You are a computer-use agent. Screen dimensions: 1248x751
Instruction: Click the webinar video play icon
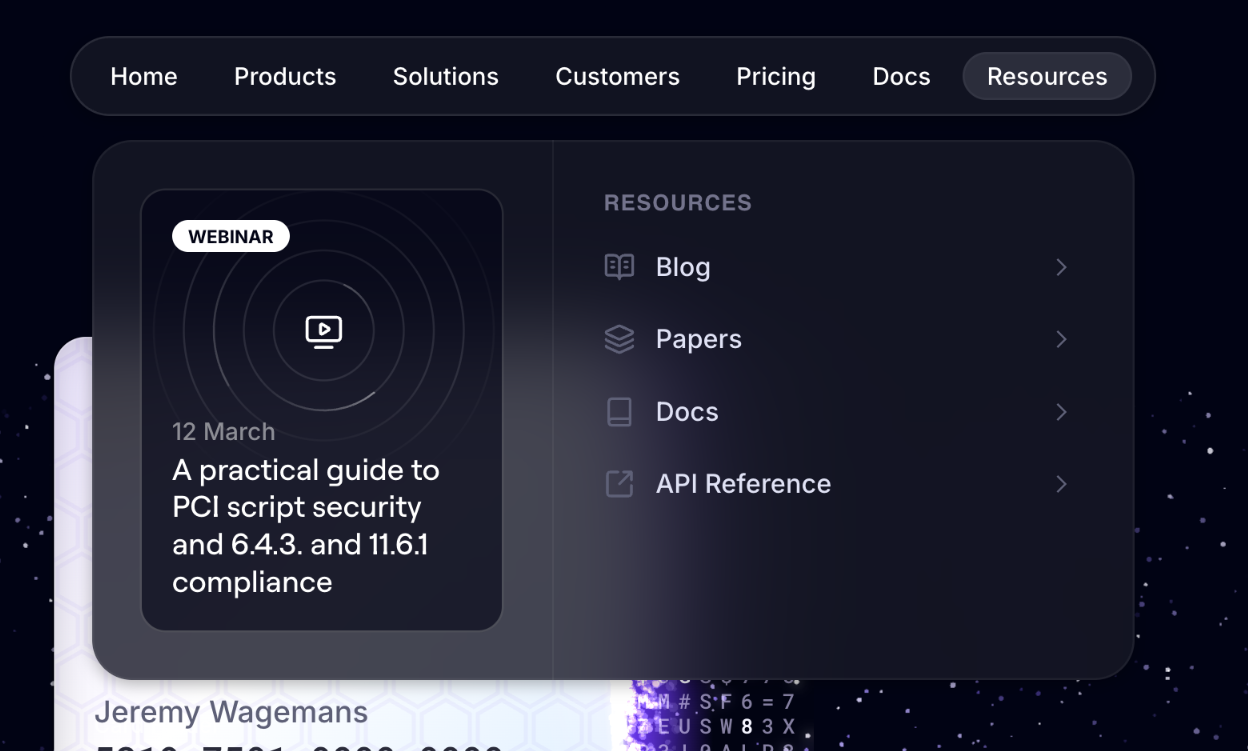coord(323,331)
